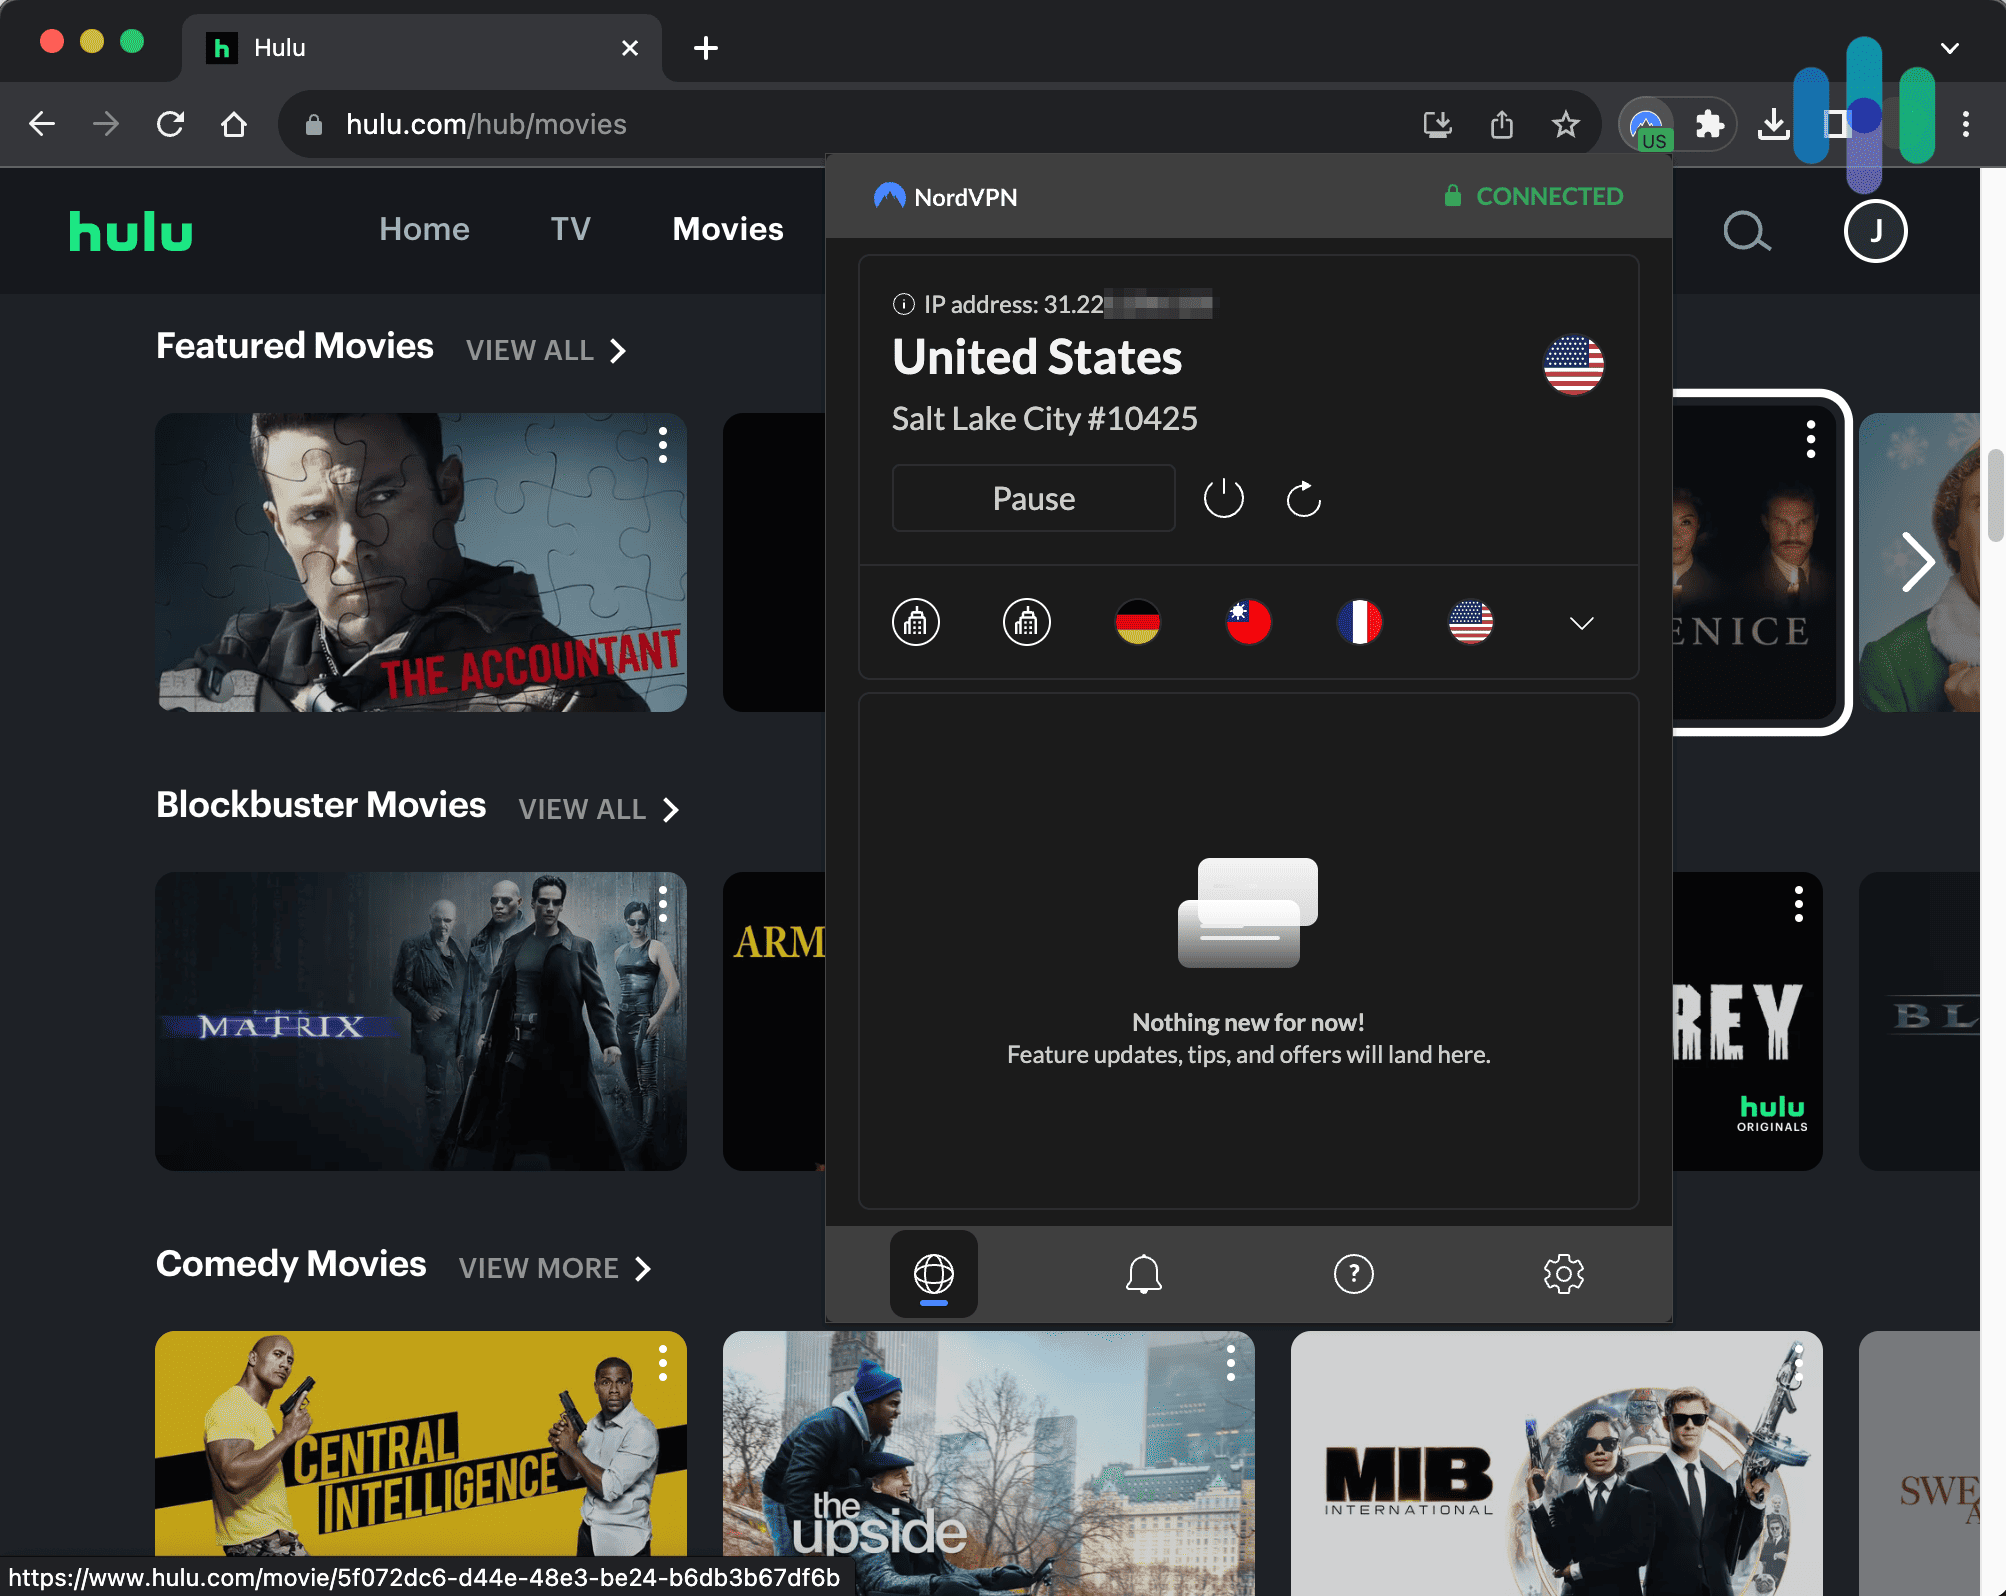Screen dimensions: 2006x1596
Task: Click the Taiwan server flag icon
Action: click(x=1247, y=622)
